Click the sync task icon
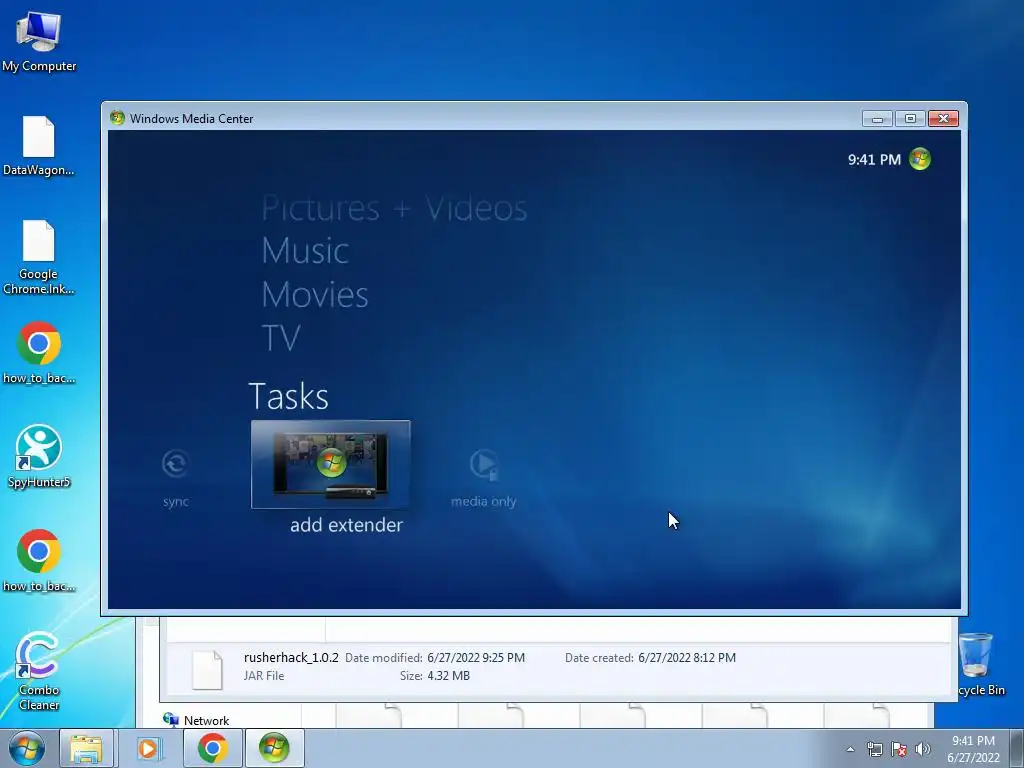This screenshot has width=1024, height=768. [x=175, y=464]
